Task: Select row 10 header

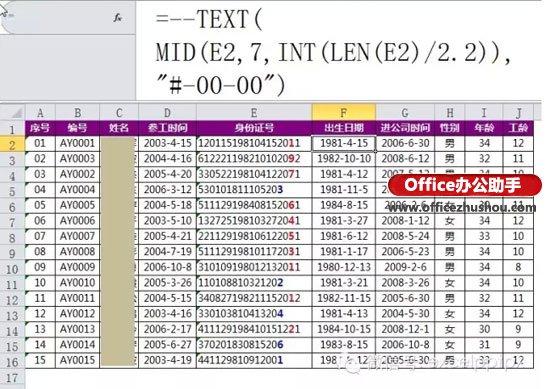Action: click(12, 269)
